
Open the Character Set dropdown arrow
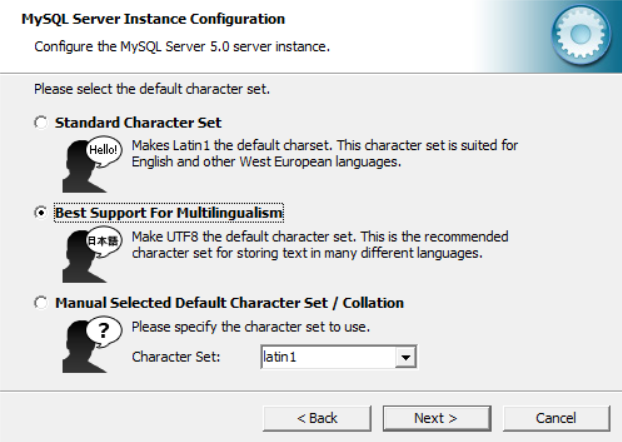pos(405,357)
